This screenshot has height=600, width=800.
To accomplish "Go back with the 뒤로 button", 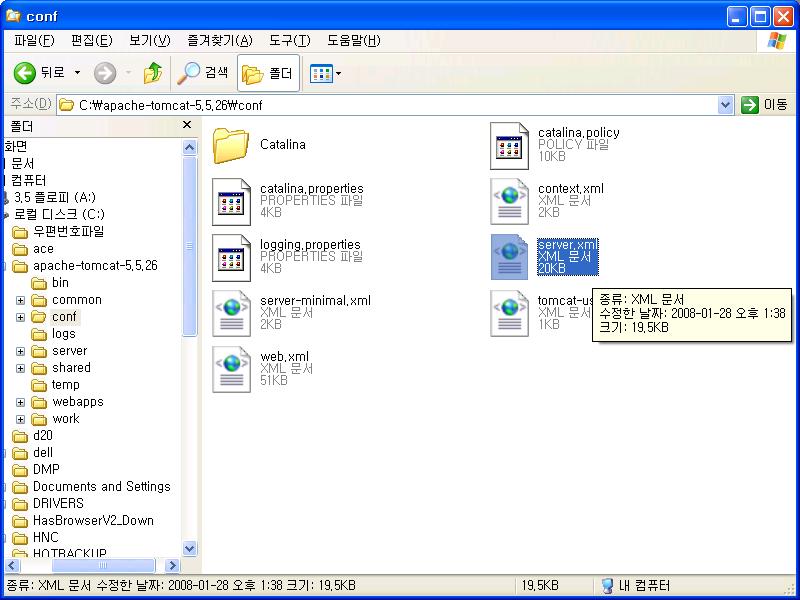I will pyautogui.click(x=39, y=73).
